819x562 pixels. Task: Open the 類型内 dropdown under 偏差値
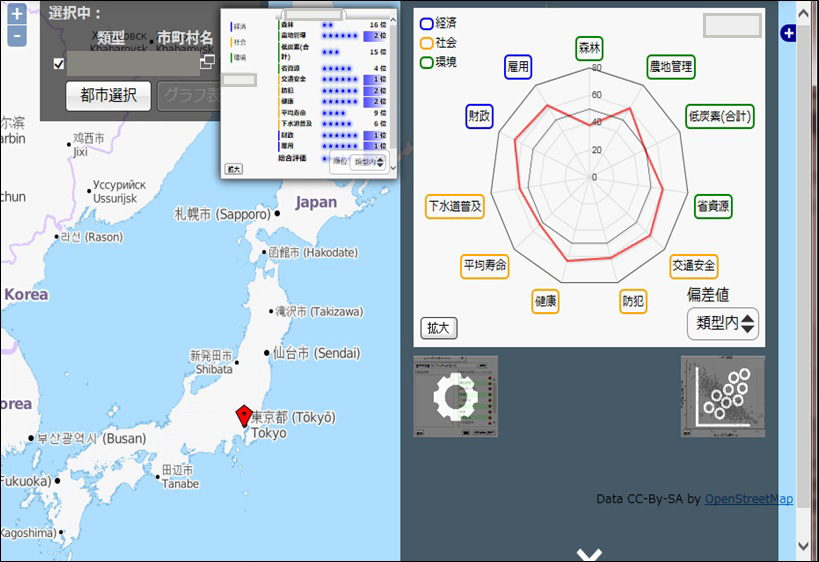[724, 323]
